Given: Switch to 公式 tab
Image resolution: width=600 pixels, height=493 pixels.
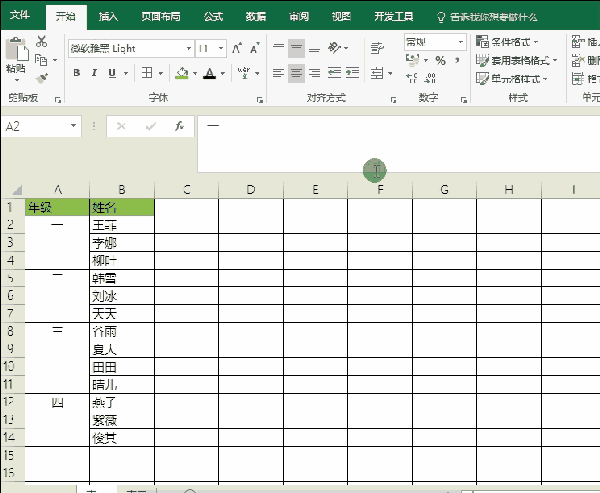Looking at the screenshot, I should click(x=213, y=16).
